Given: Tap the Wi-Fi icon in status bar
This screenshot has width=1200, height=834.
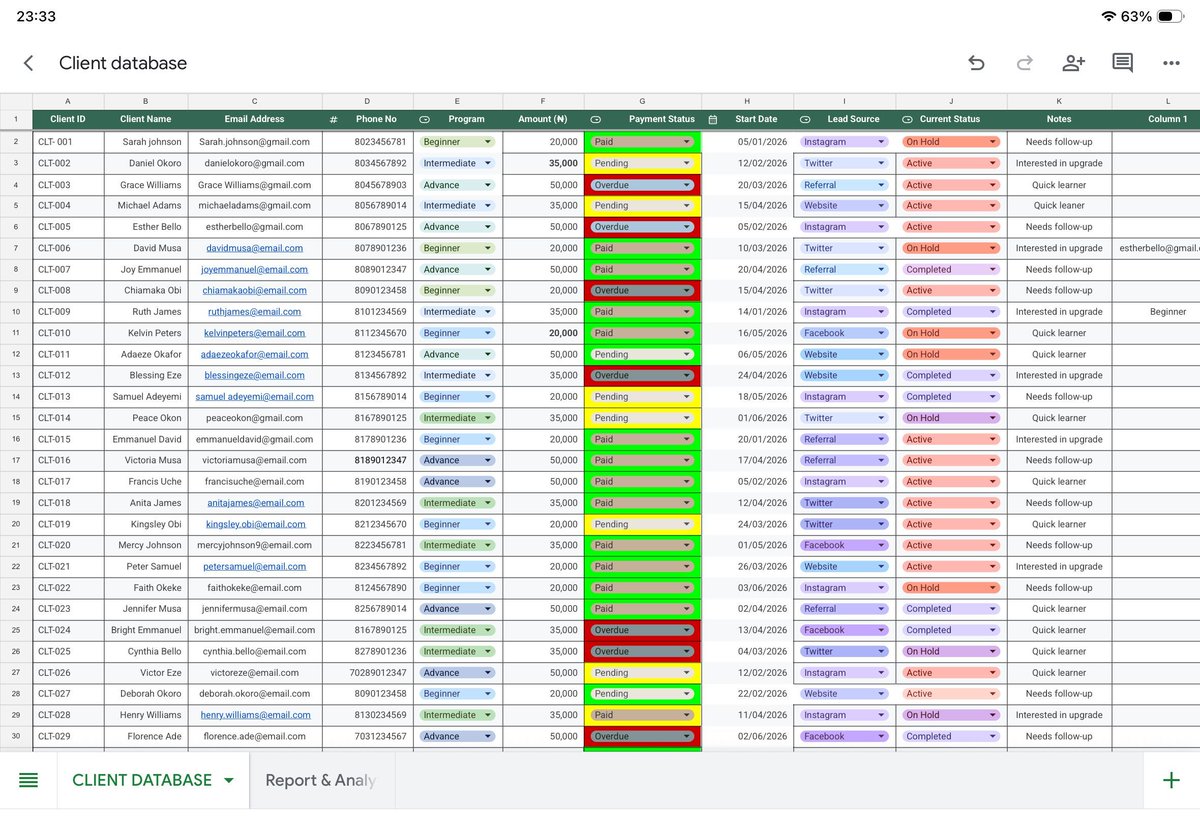Looking at the screenshot, I should point(1108,16).
